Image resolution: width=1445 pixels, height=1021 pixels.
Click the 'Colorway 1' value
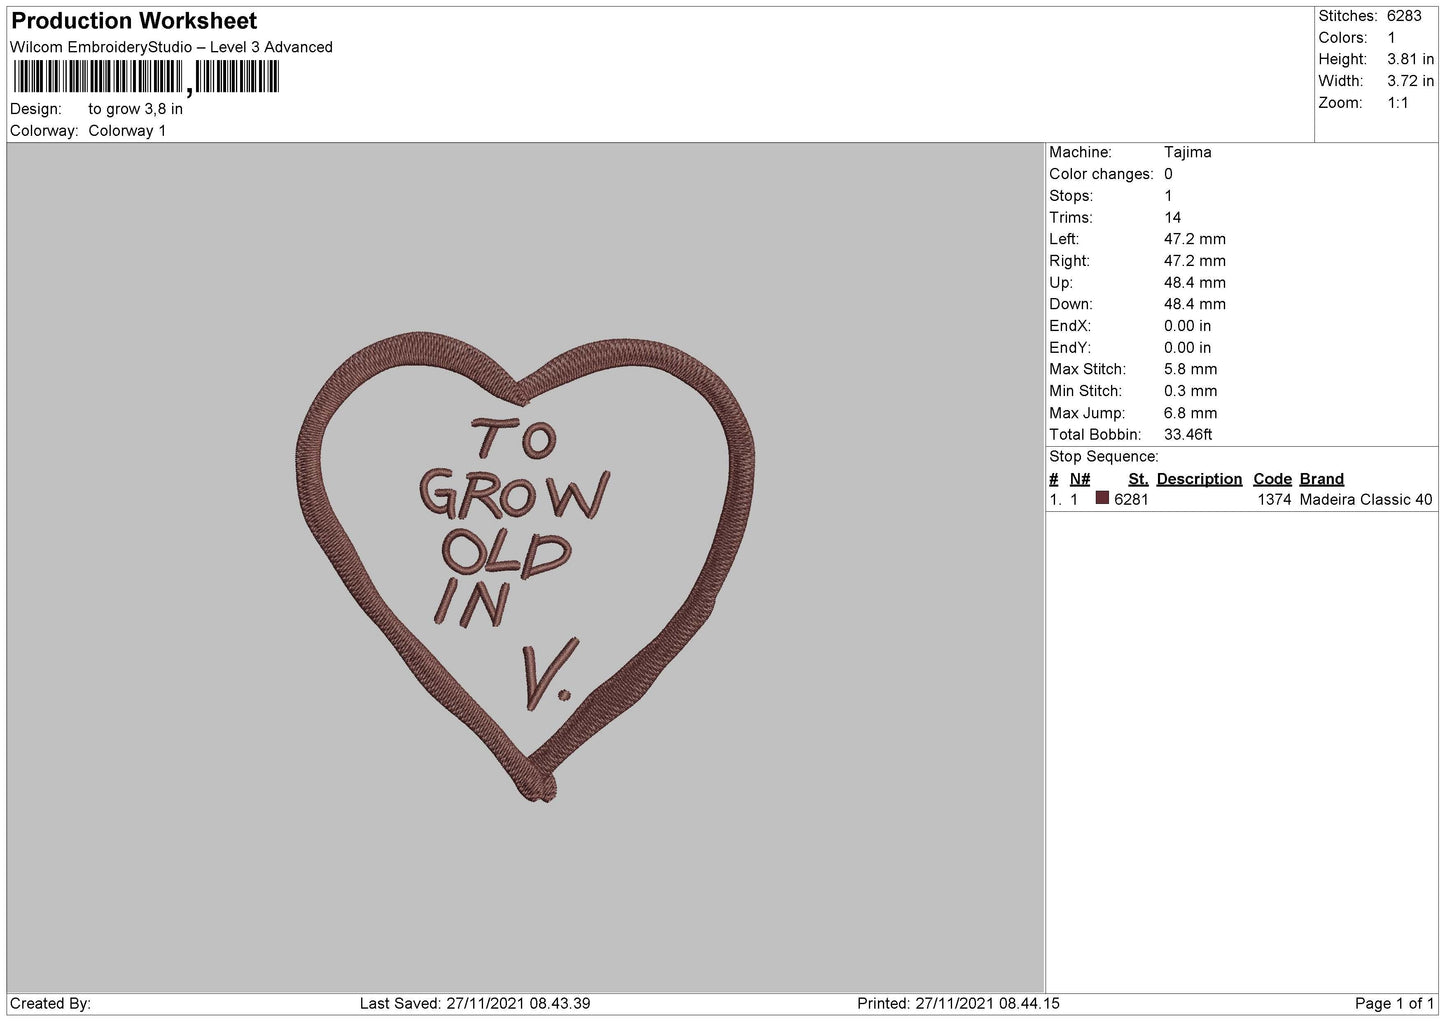(127, 131)
